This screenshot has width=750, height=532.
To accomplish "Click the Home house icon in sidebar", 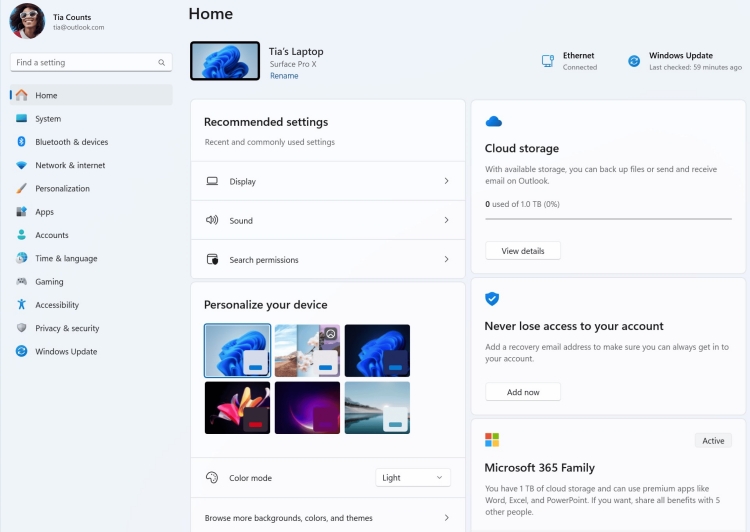I will [x=22, y=95].
